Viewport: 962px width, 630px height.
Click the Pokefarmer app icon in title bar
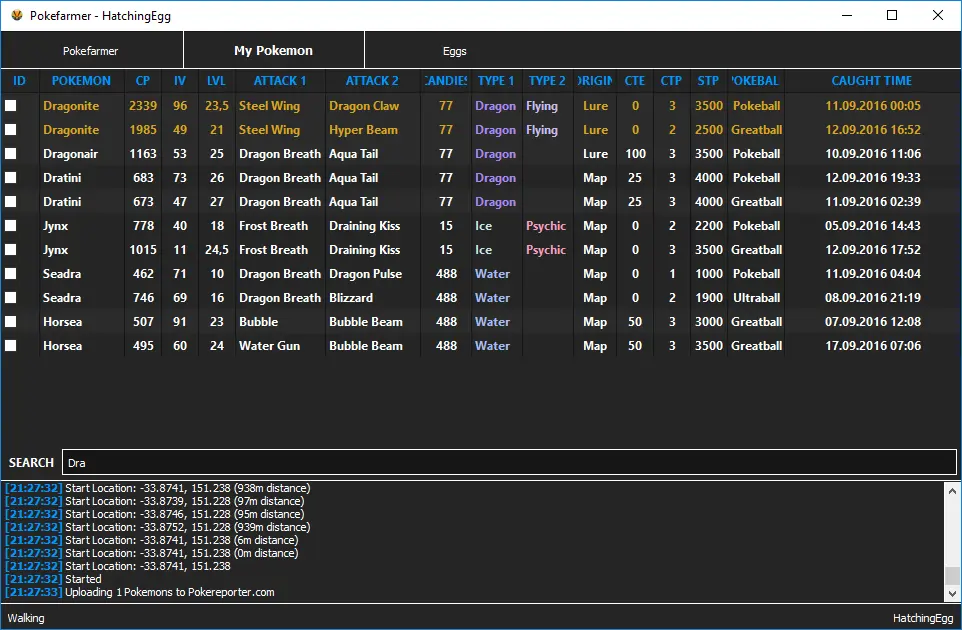pos(17,15)
